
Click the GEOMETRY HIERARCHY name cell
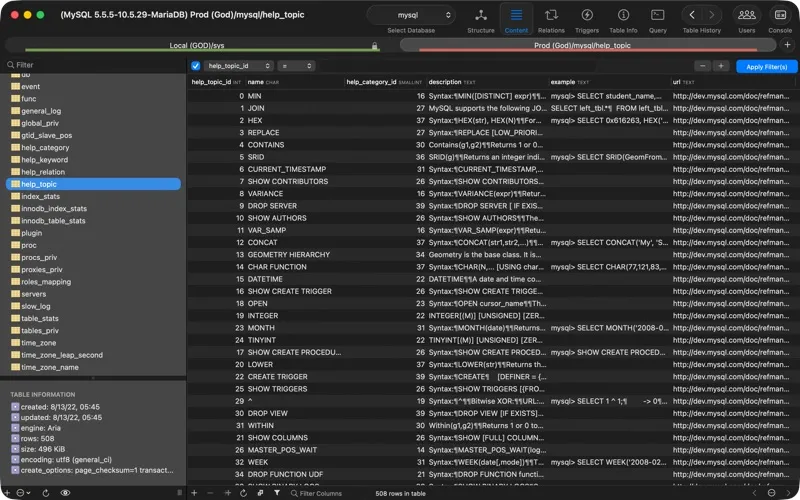coord(289,255)
